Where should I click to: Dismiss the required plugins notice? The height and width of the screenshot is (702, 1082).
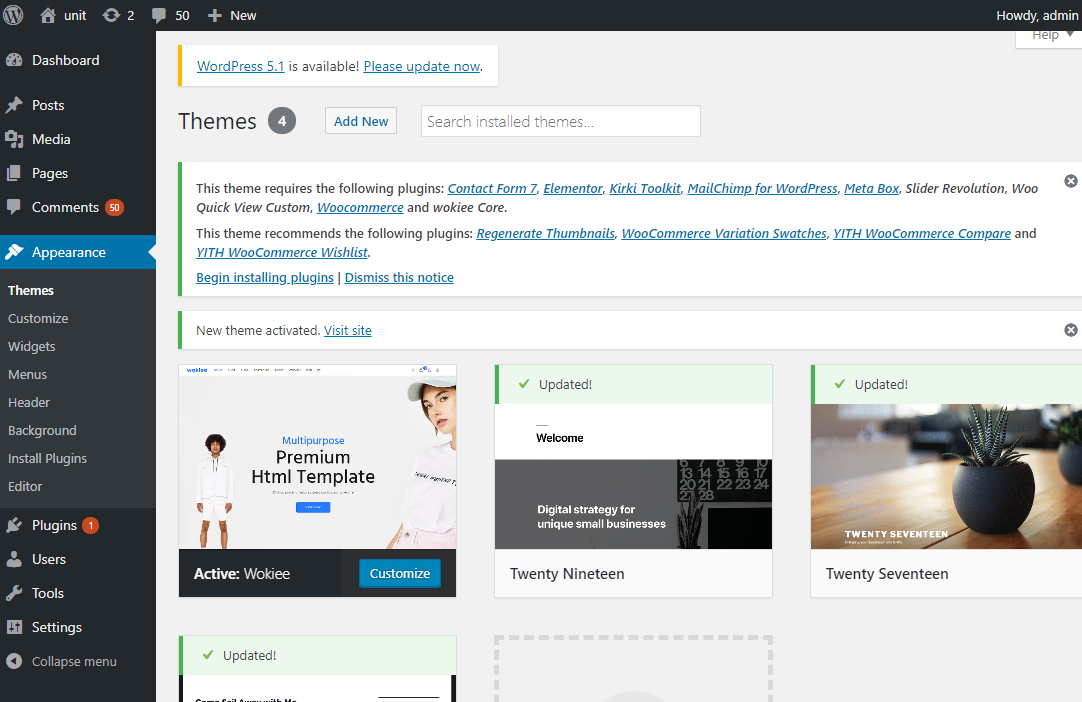click(1070, 181)
